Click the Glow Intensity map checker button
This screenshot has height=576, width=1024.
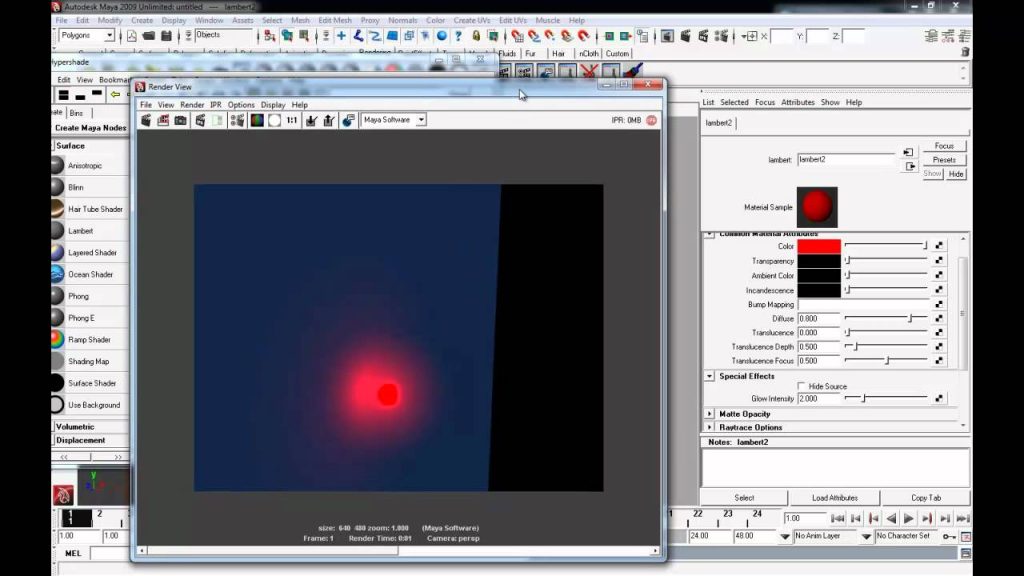(938, 398)
